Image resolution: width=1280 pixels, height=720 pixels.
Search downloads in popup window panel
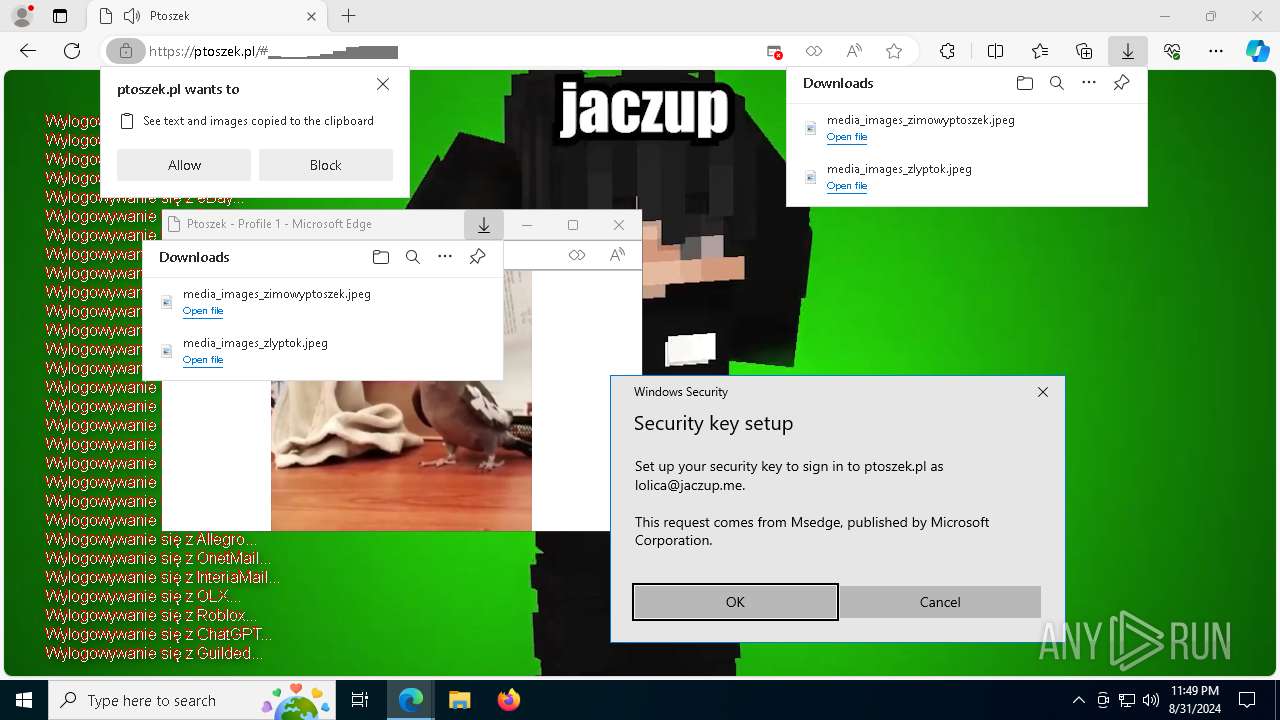coord(412,257)
